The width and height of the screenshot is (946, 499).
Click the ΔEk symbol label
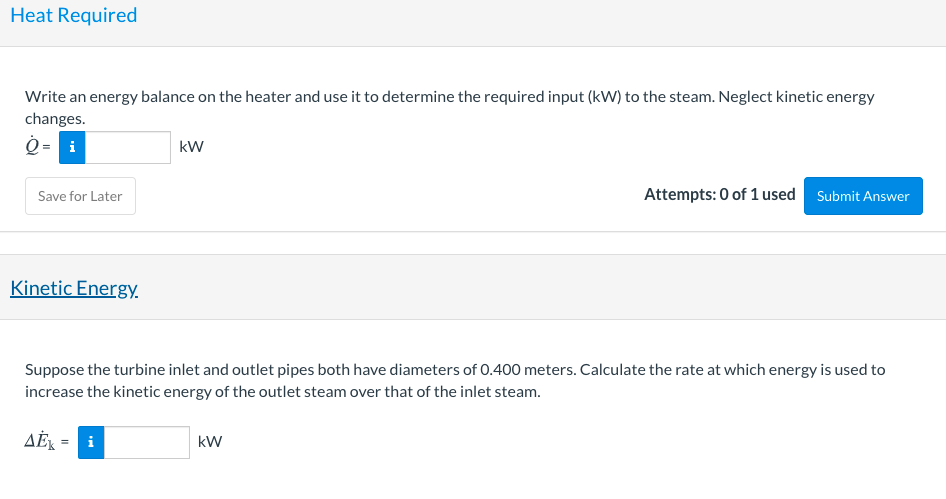(x=42, y=442)
